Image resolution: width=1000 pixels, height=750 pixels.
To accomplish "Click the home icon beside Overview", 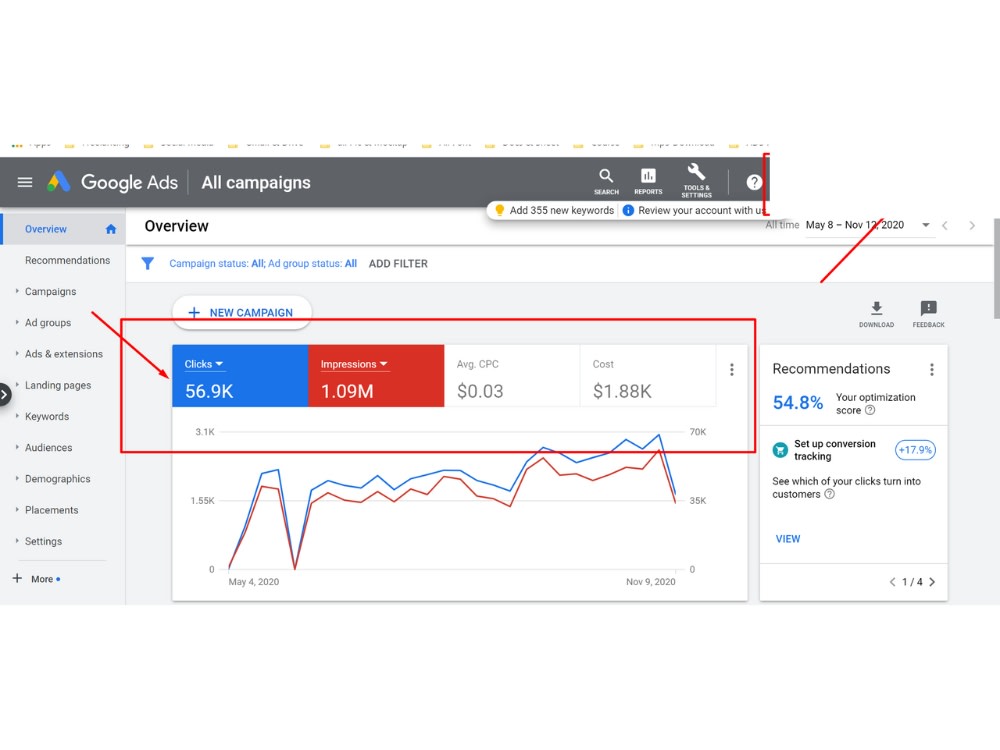I will (111, 229).
